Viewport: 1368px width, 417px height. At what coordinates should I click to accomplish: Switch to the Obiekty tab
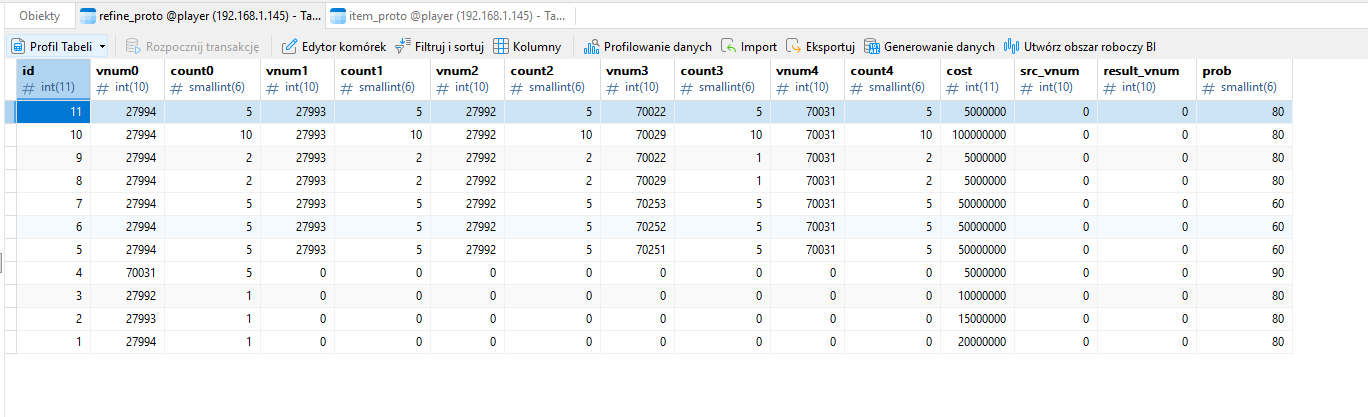(x=40, y=16)
